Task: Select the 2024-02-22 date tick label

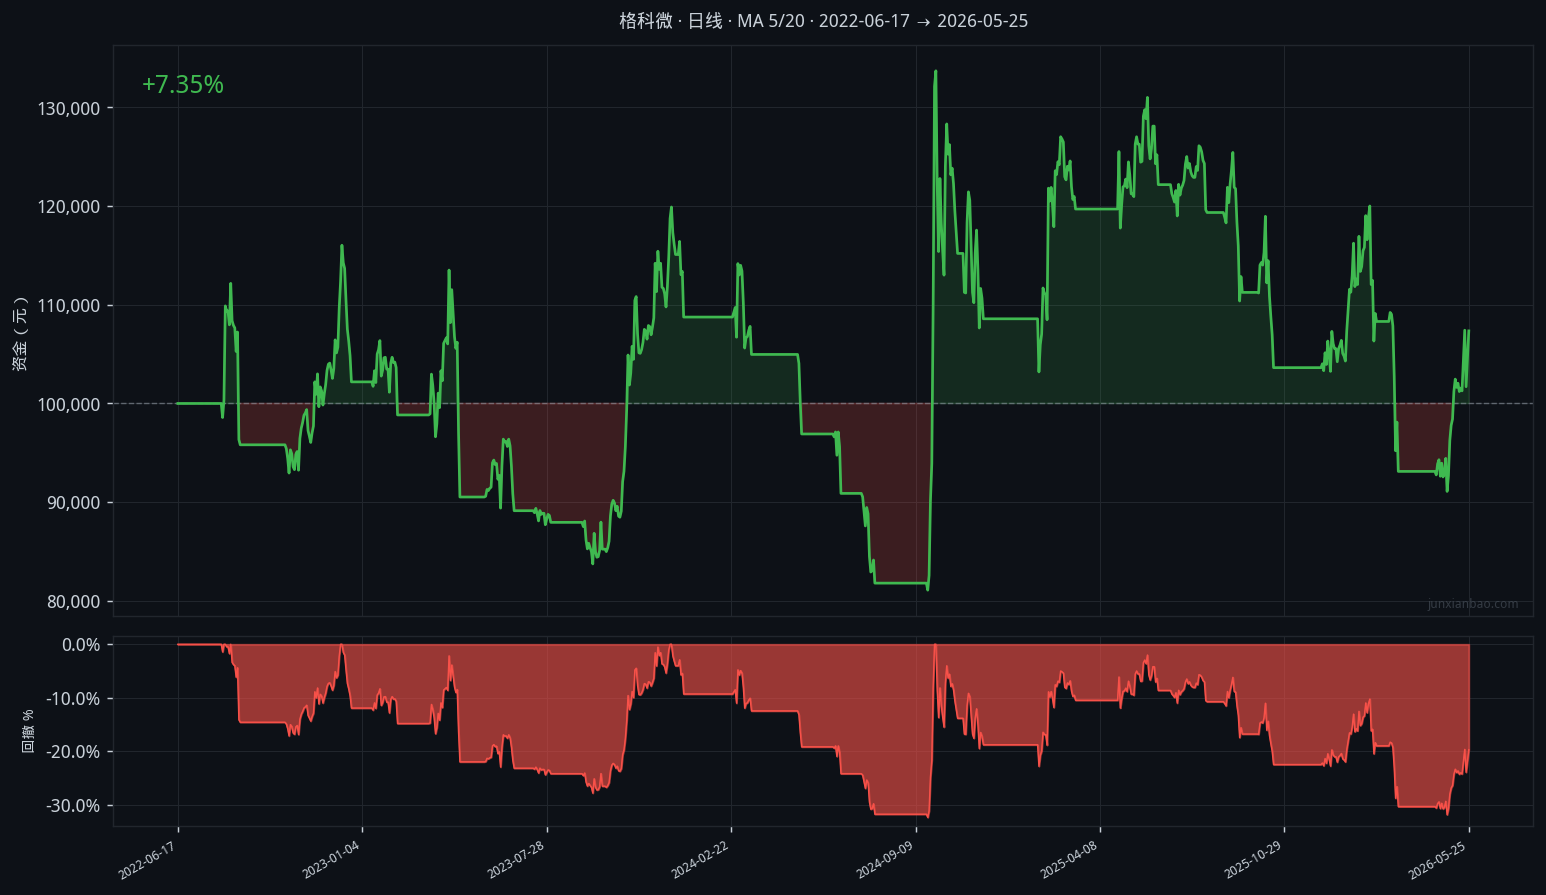Action: [x=701, y=861]
